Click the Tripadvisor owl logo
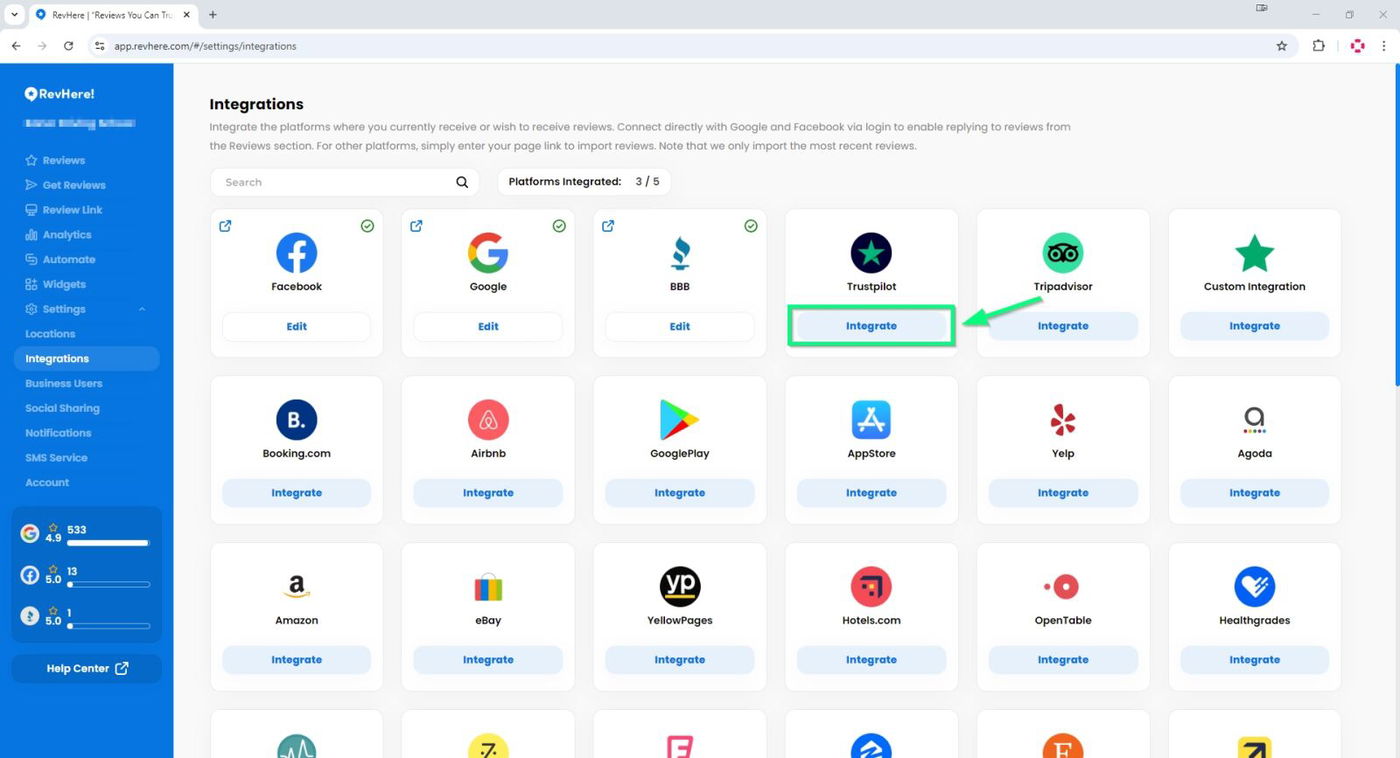1400x758 pixels. 1063,253
